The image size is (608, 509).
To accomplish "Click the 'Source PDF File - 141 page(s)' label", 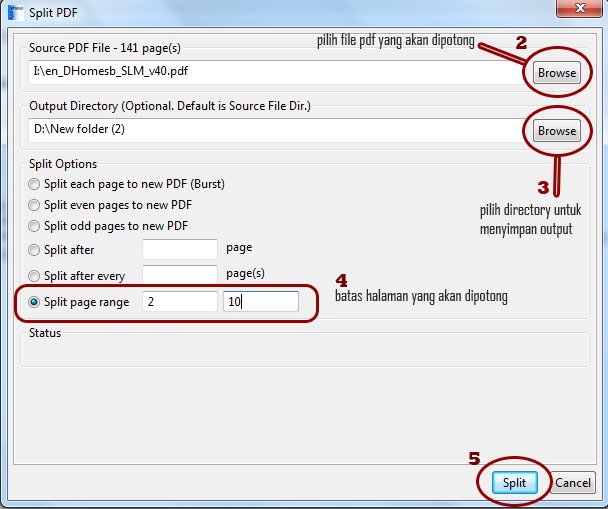I will (x=105, y=48).
